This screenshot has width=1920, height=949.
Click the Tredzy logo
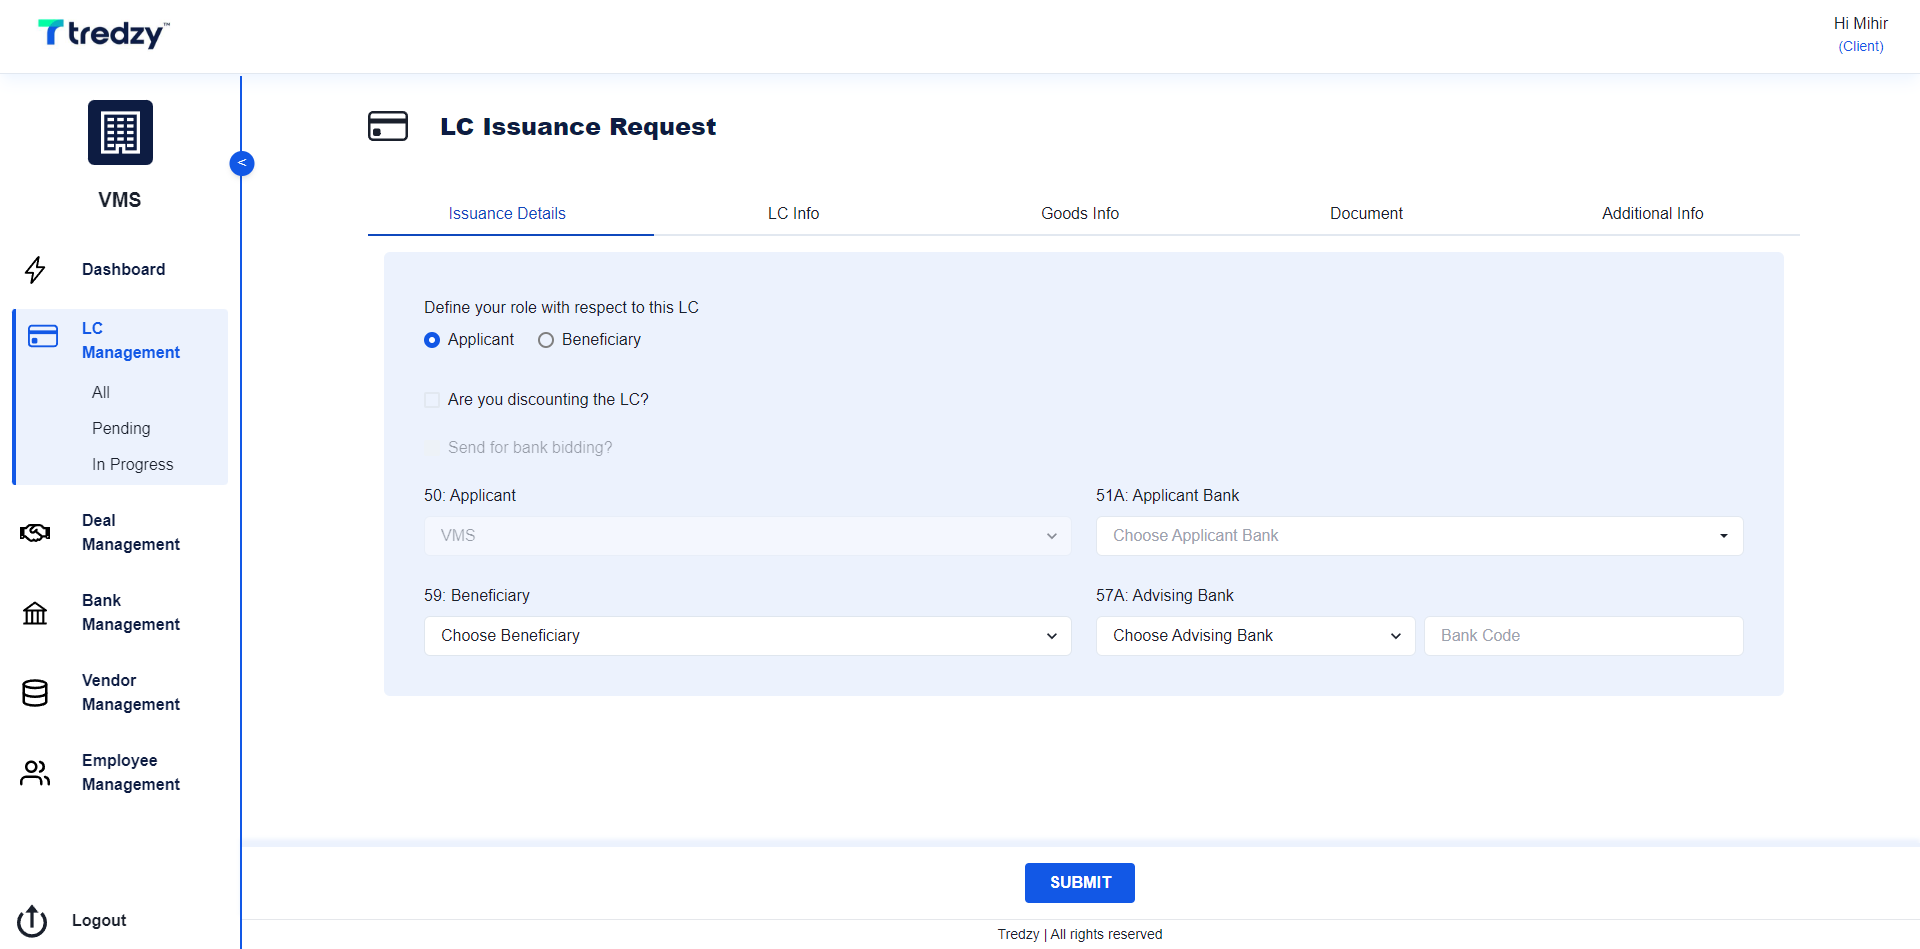click(104, 34)
